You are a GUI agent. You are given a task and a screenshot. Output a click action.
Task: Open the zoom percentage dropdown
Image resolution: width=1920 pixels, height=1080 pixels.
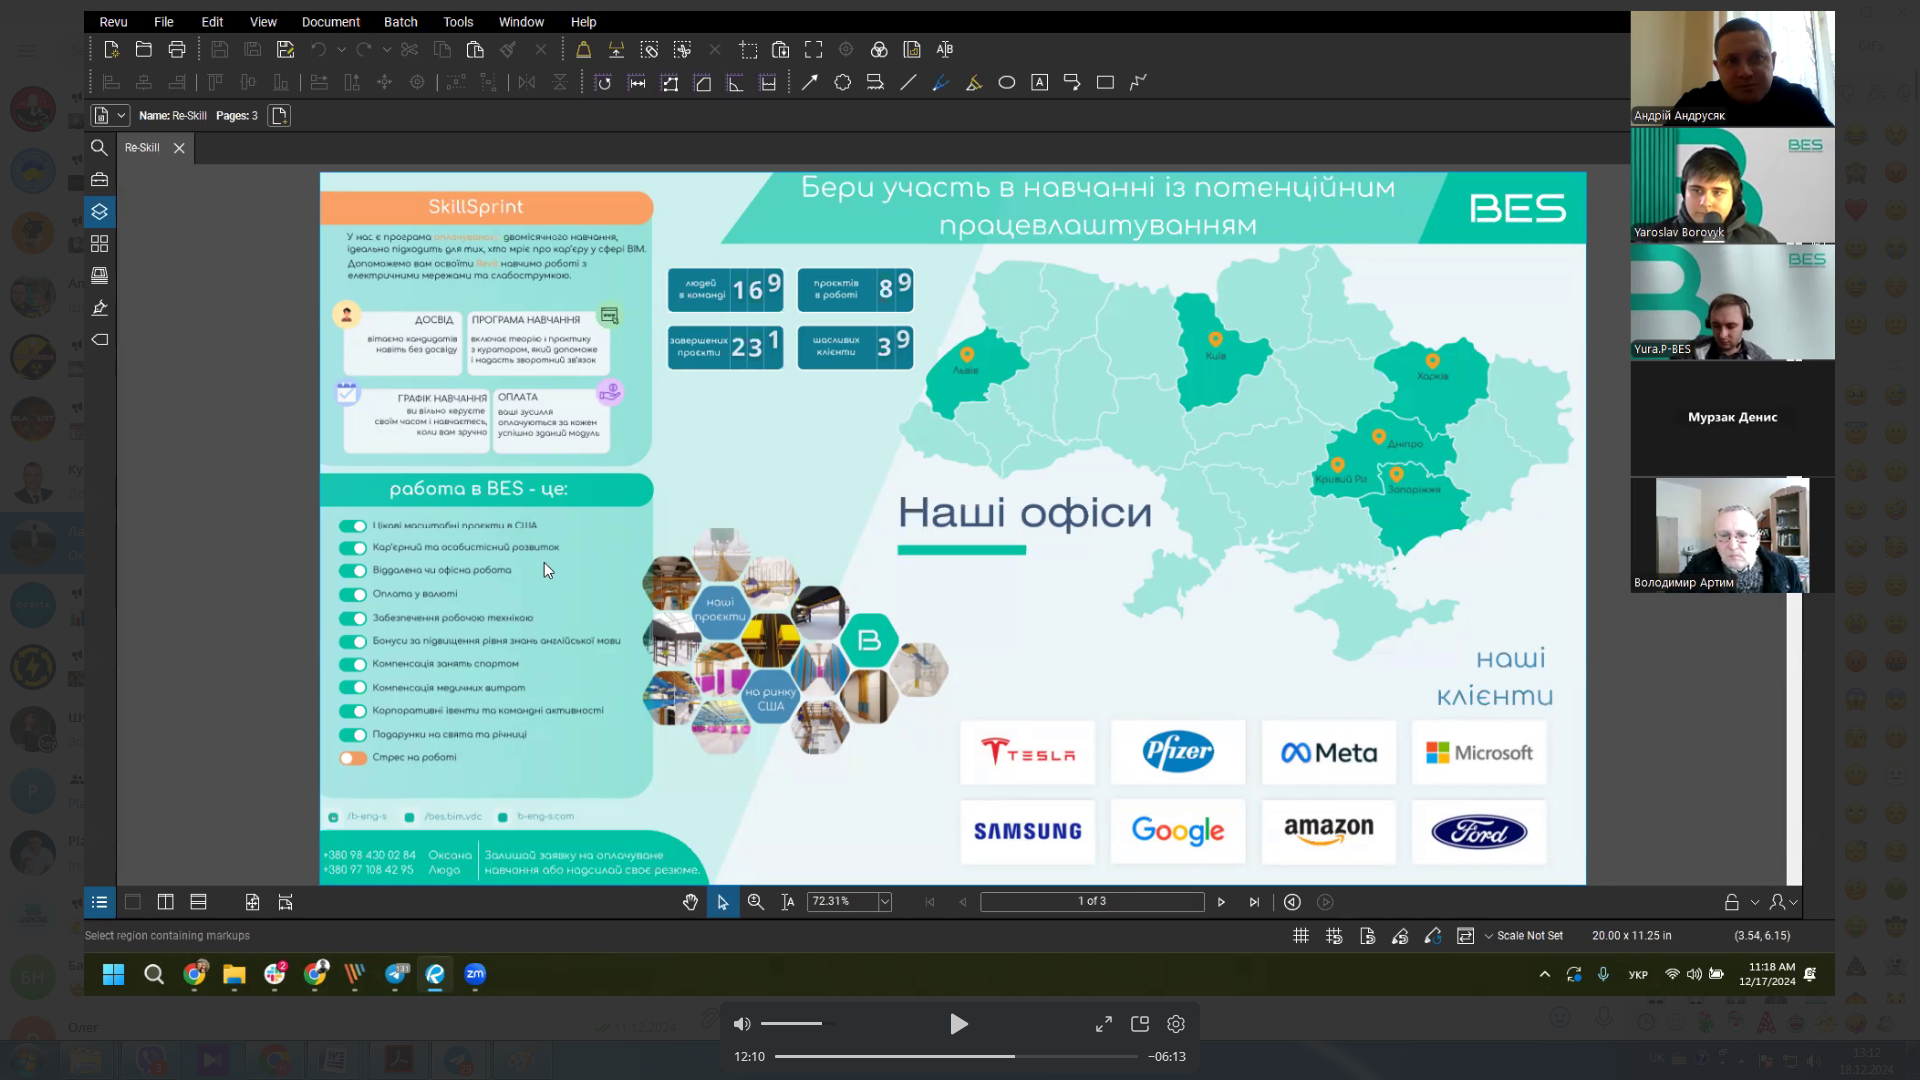[x=885, y=902]
